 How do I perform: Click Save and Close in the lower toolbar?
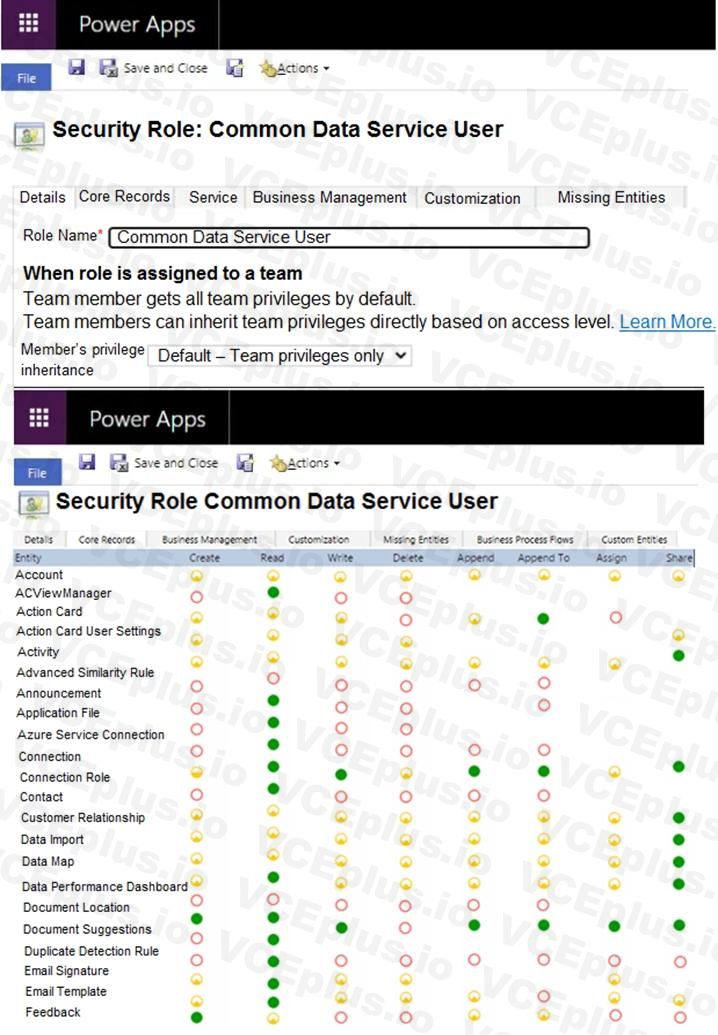point(164,463)
